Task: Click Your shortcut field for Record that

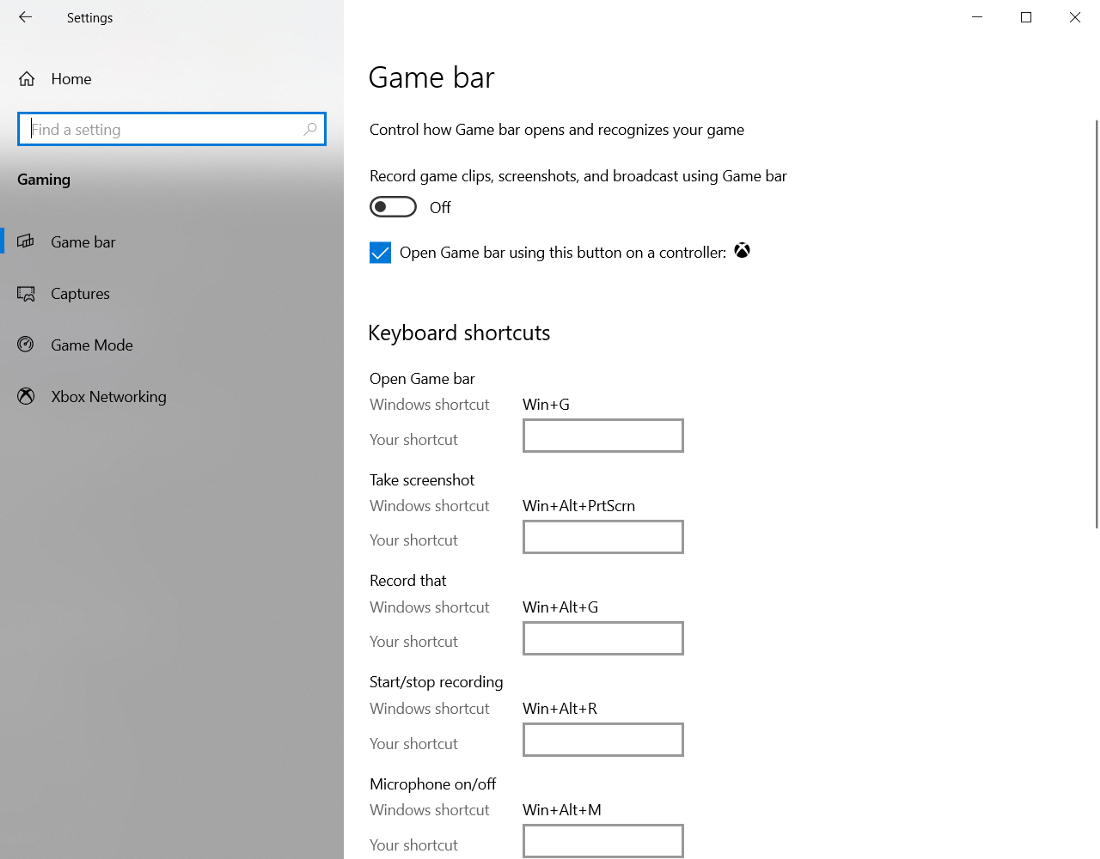Action: (x=603, y=638)
